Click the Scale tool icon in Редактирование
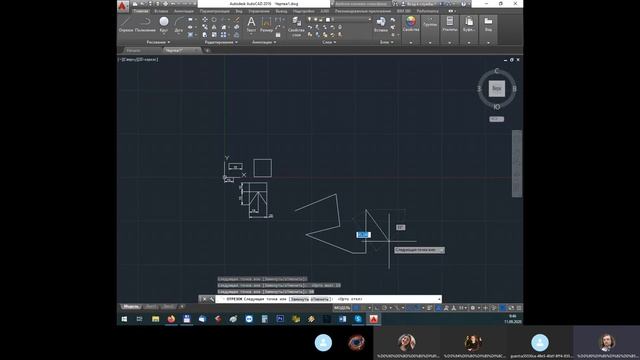Image resolution: width=640 pixels, height=360 pixels. point(214,35)
